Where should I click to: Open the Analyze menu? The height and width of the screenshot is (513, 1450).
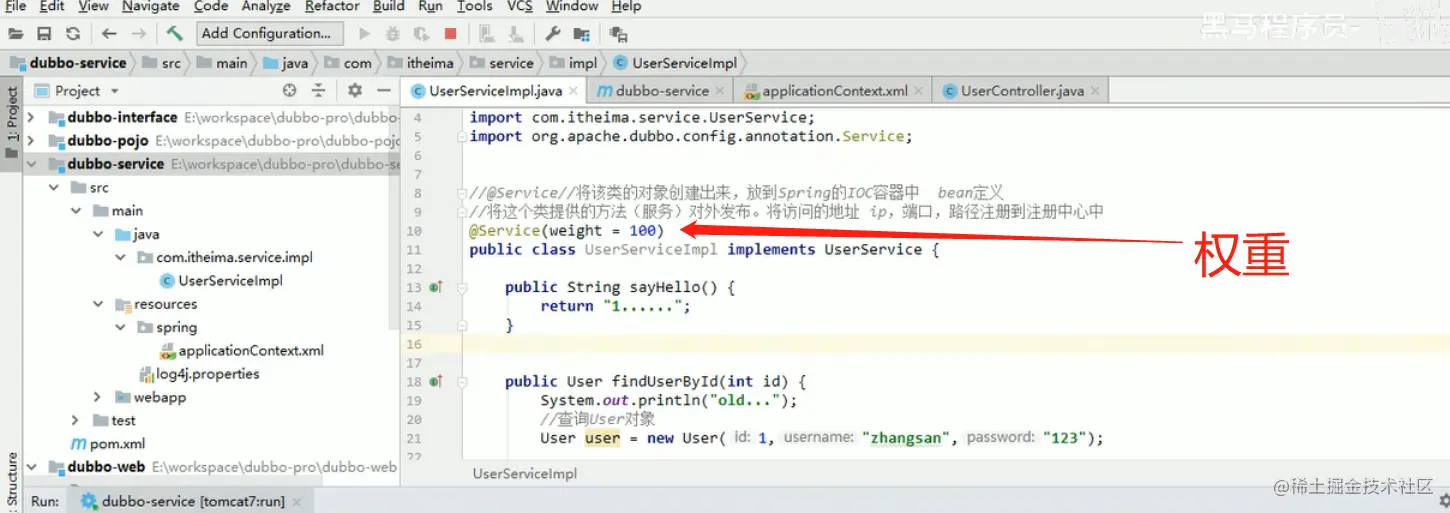pos(266,6)
